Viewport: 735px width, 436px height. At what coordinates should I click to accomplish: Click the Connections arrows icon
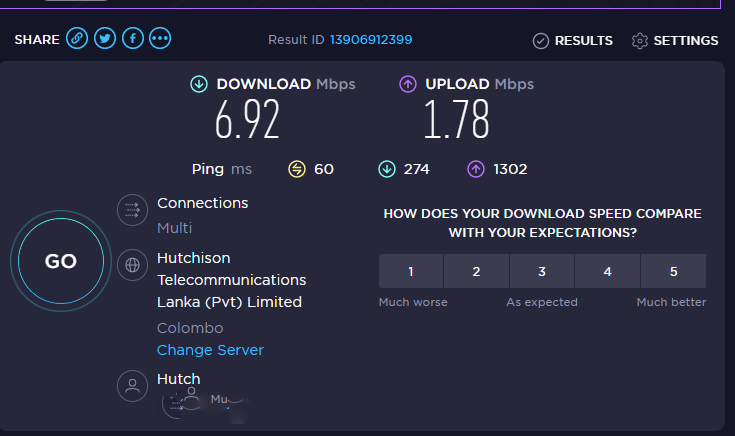point(133,210)
